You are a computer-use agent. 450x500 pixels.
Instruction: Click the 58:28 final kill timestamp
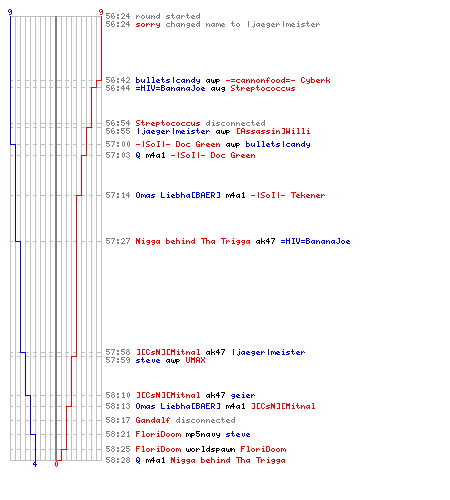pos(118,460)
